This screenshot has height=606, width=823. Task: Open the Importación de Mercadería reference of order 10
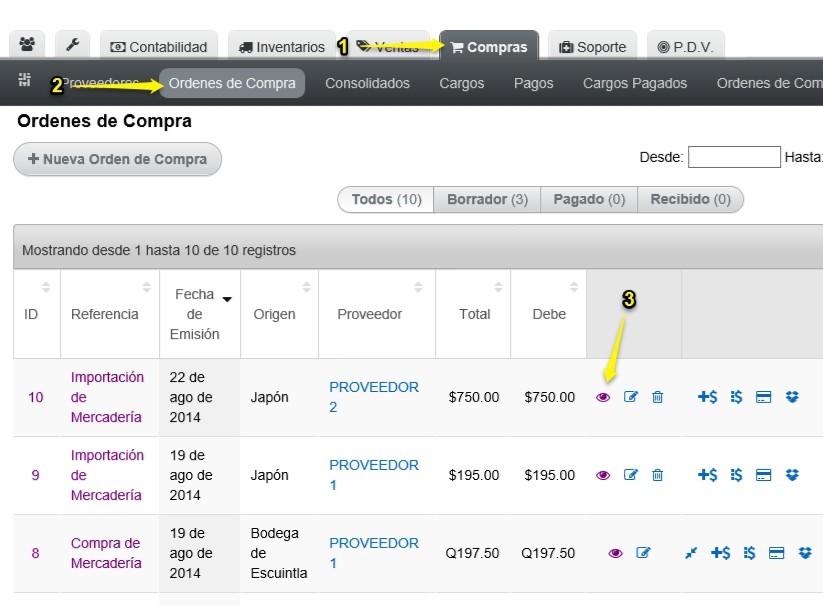(x=107, y=397)
